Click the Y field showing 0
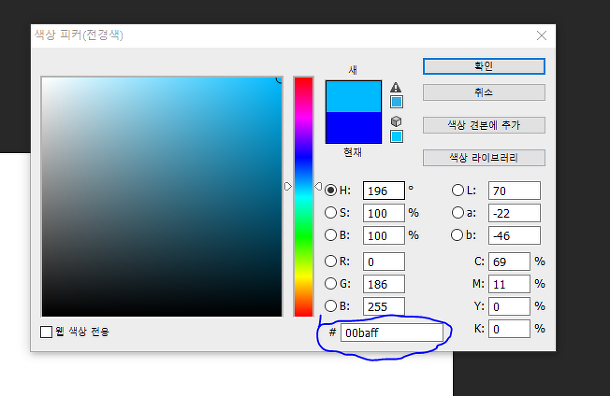 509,307
